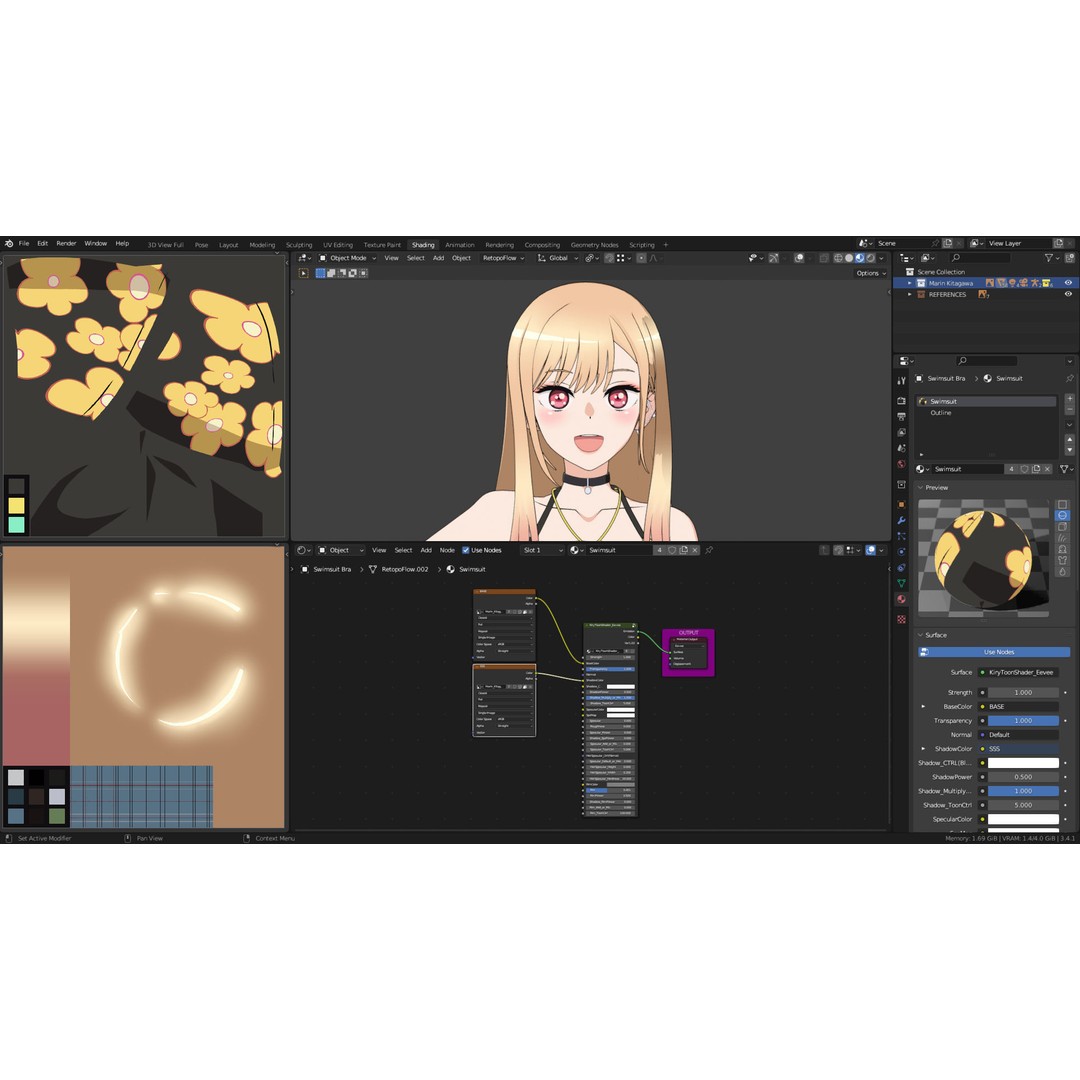This screenshot has width=1080, height=1080.
Task: Click the Use Nodes button in Surface panel
Action: pos(994,652)
